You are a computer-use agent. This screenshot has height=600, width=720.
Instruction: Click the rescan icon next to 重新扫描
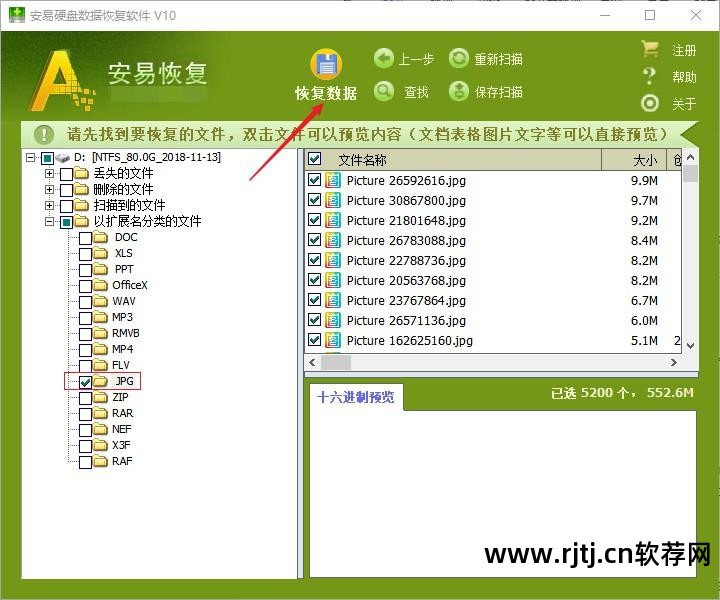tap(458, 58)
